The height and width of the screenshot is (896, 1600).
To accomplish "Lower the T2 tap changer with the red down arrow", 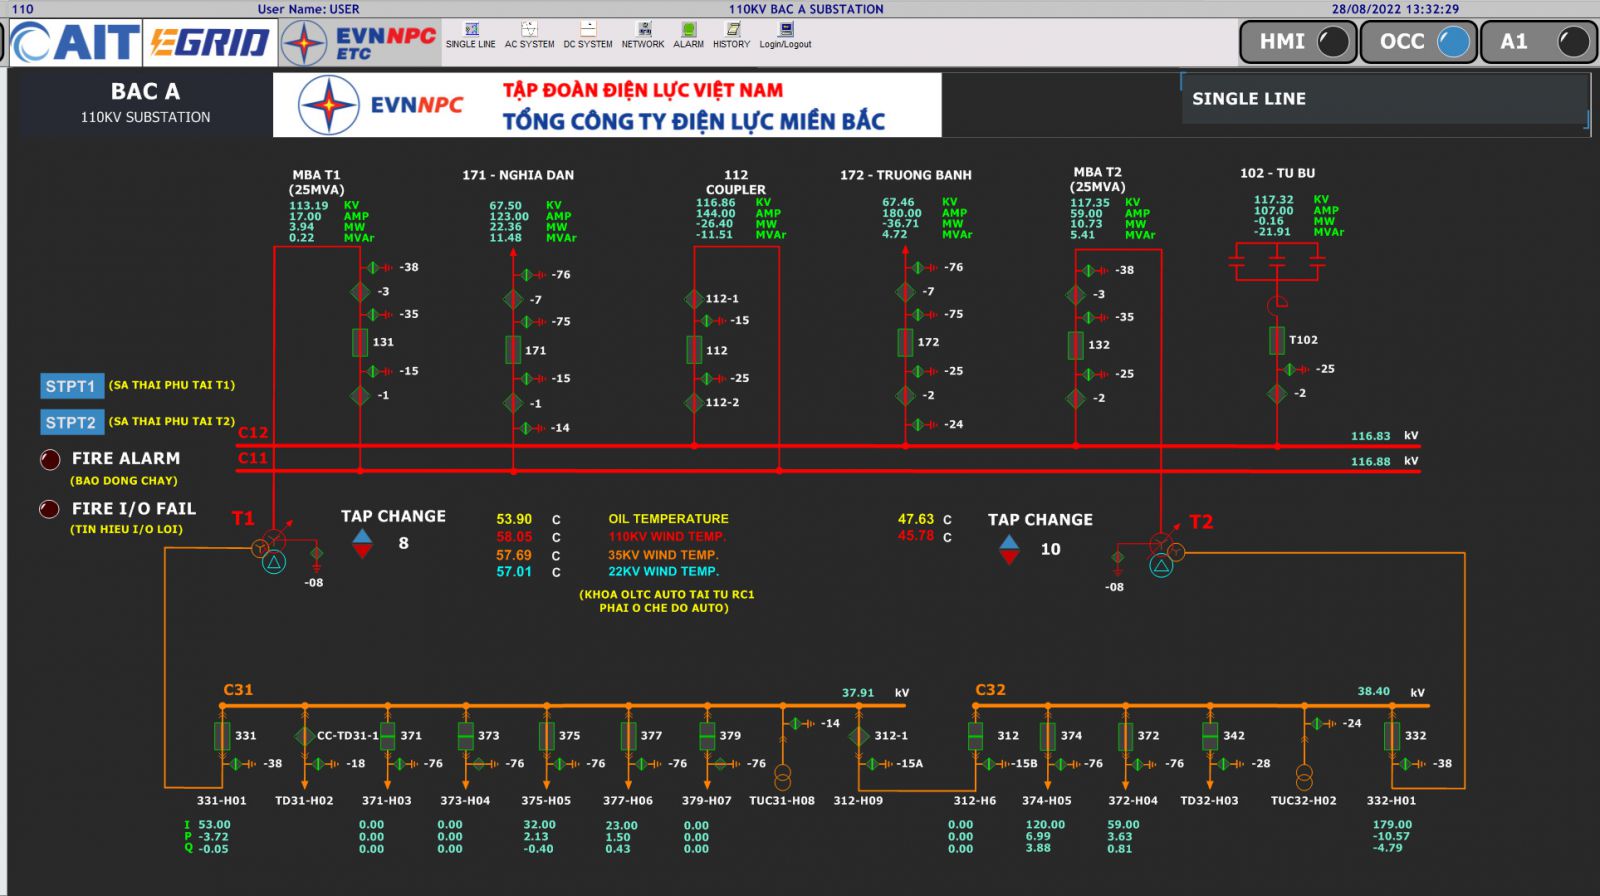I will click(x=1009, y=557).
